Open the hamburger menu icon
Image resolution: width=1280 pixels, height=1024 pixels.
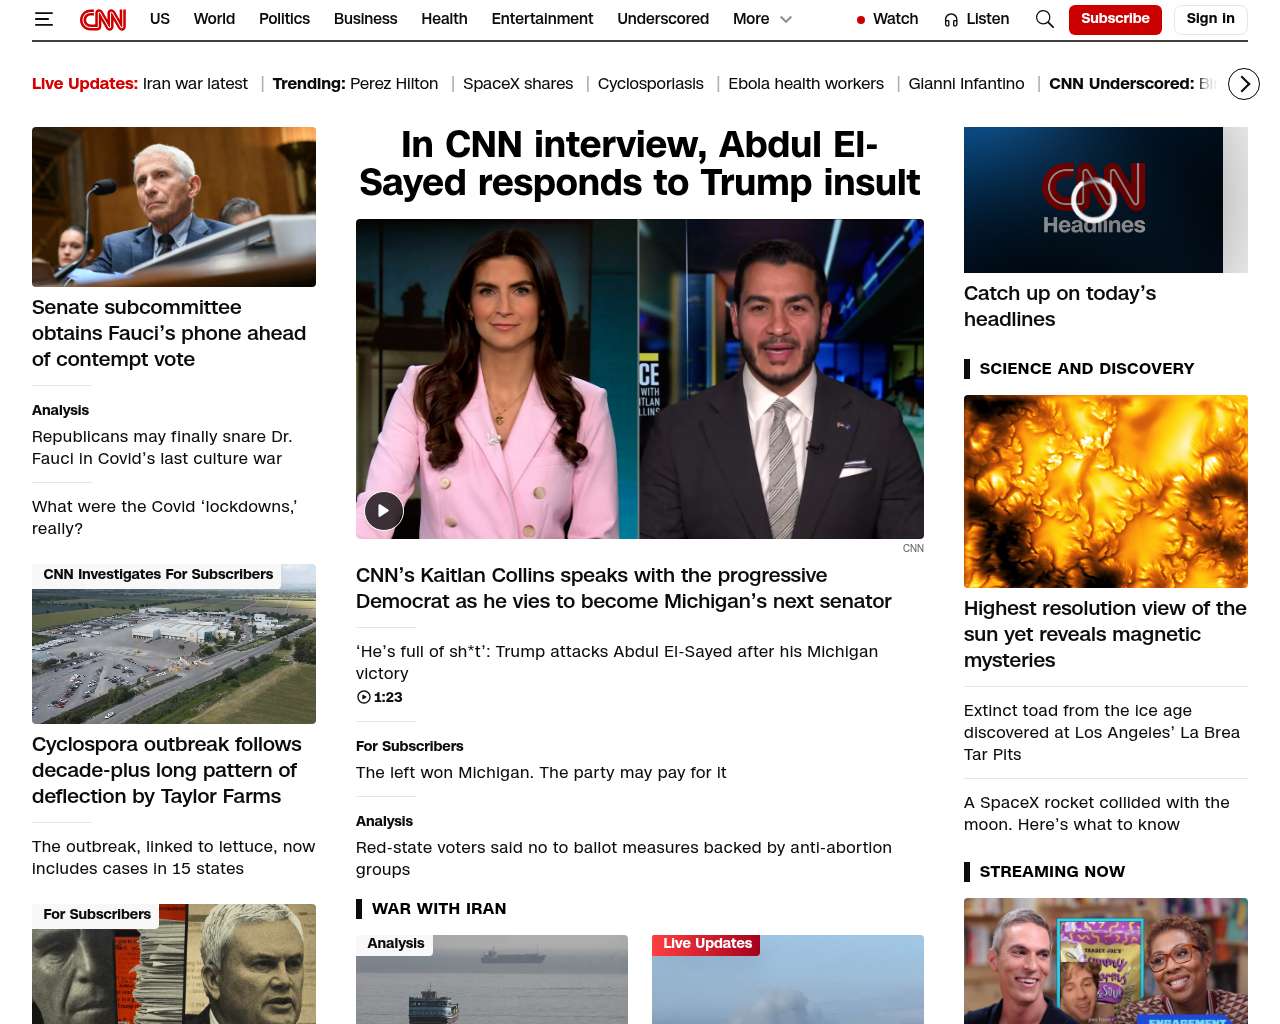[43, 19]
